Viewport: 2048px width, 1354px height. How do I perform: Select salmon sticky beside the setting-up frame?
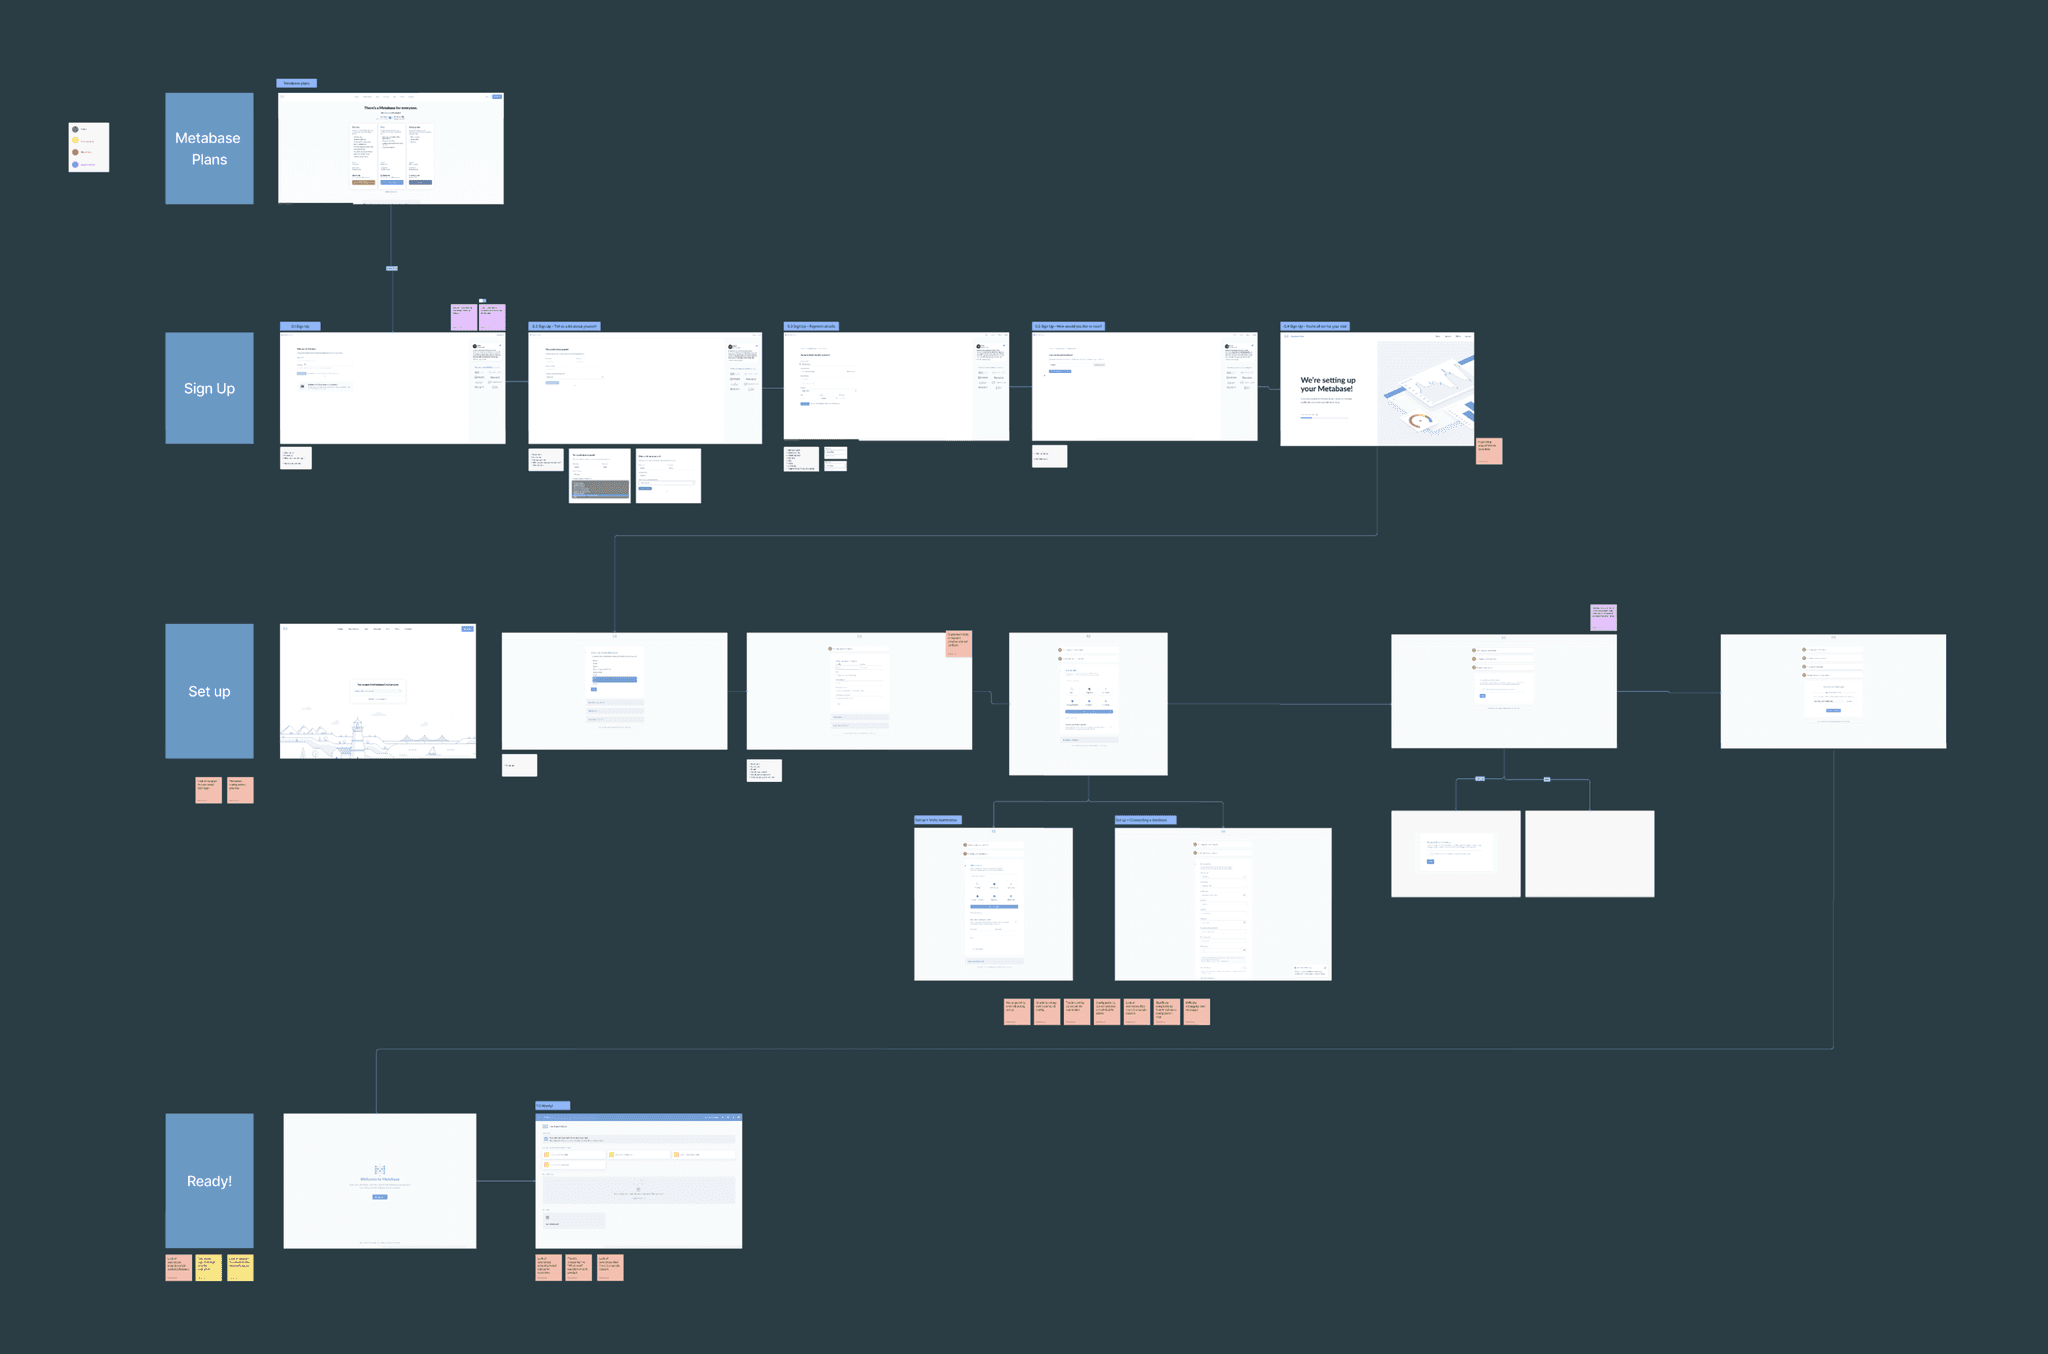(1489, 451)
